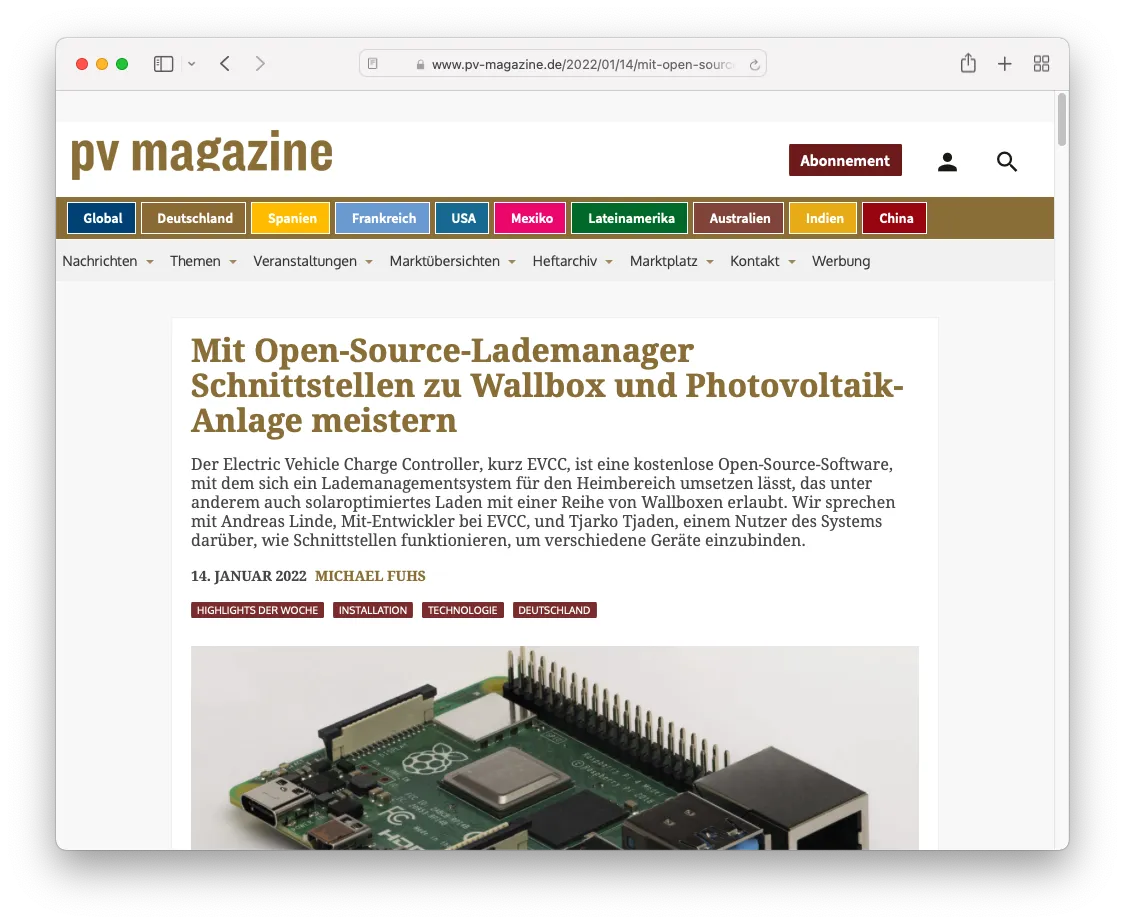
Task: Open the Technologie tag
Action: tap(463, 610)
